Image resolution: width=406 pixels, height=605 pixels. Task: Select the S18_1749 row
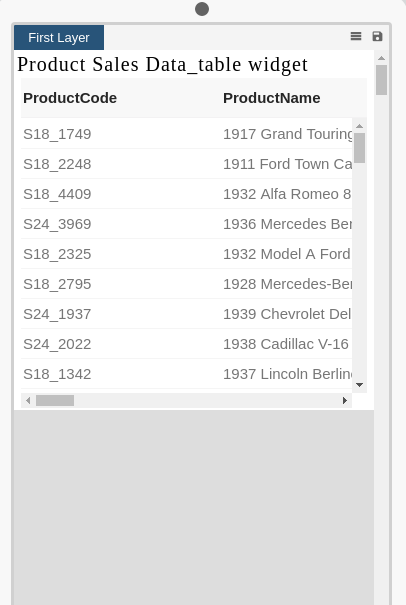(x=186, y=134)
